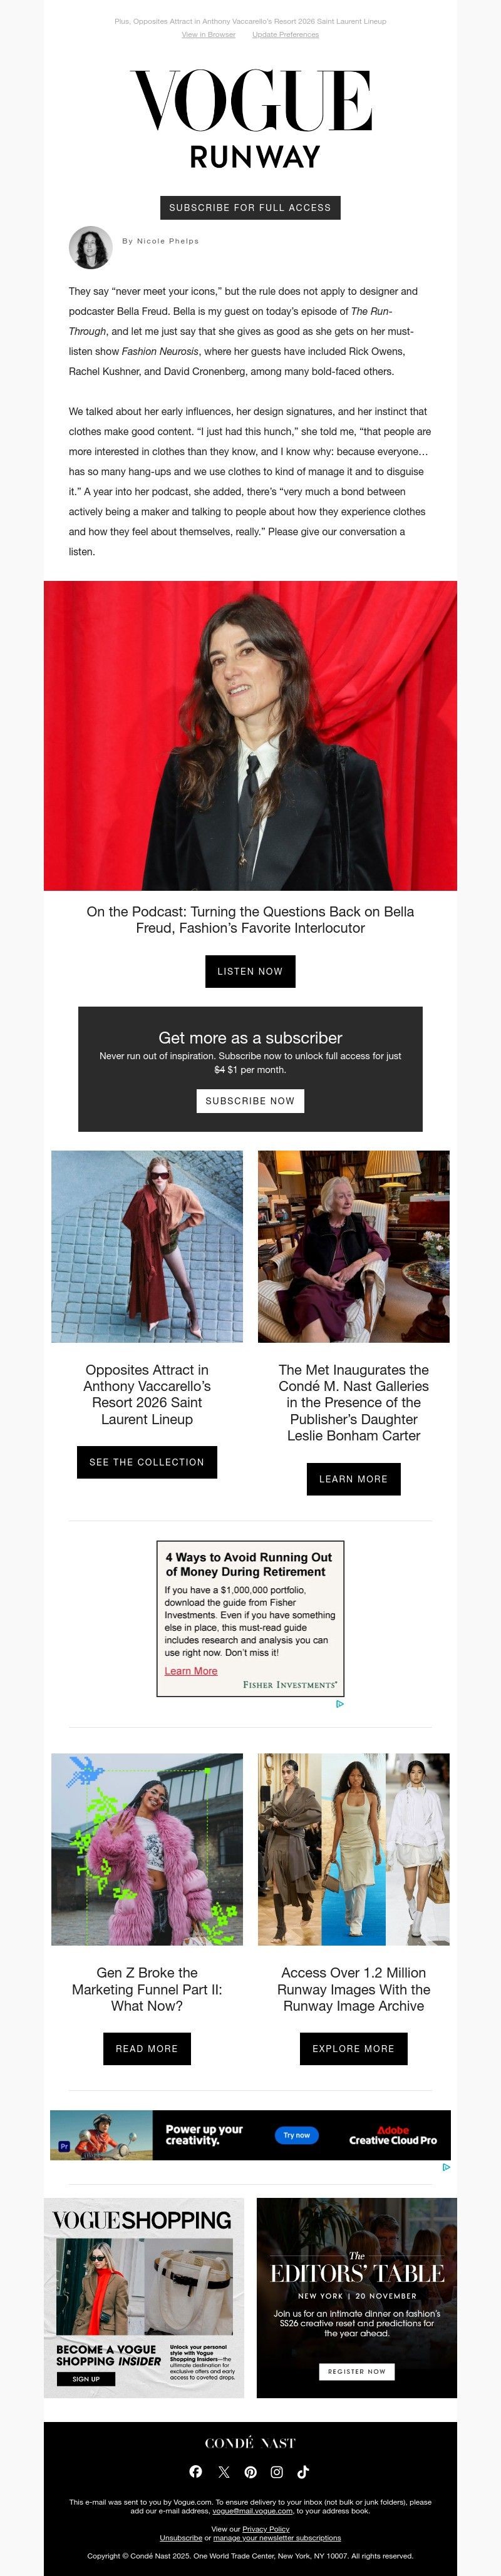Click the Subscribe Now button

pos(250,1100)
